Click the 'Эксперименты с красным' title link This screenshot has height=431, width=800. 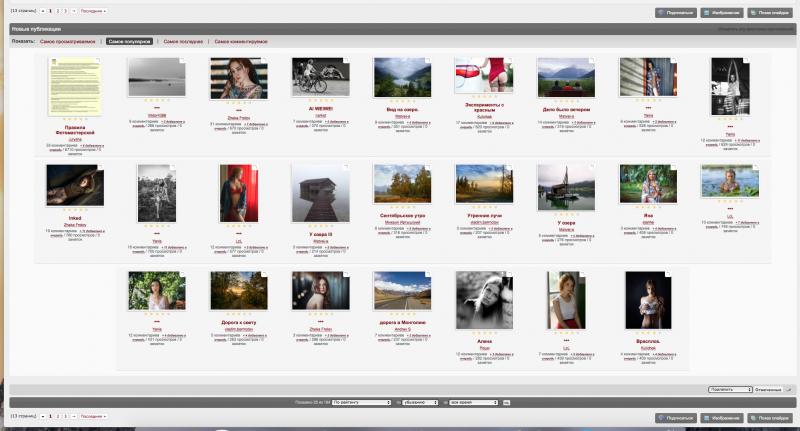(x=484, y=107)
